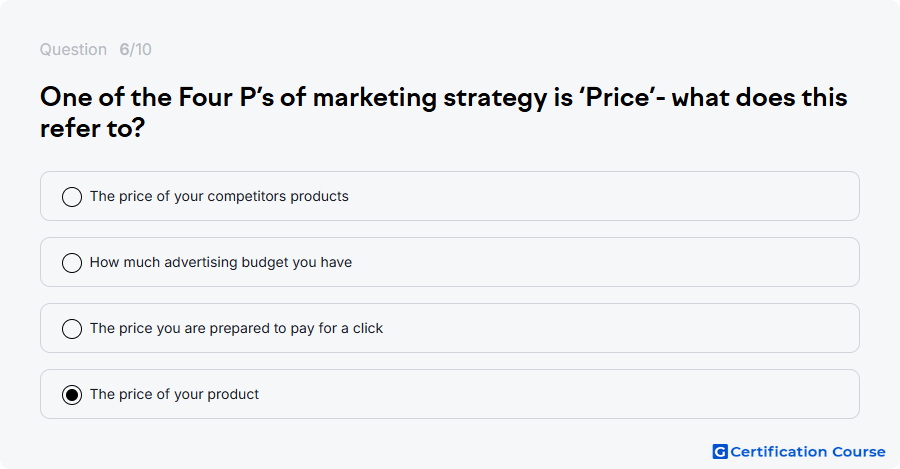Click the 'Question' label at top
Viewport: 900px width, 469px height.
pyautogui.click(x=73, y=49)
